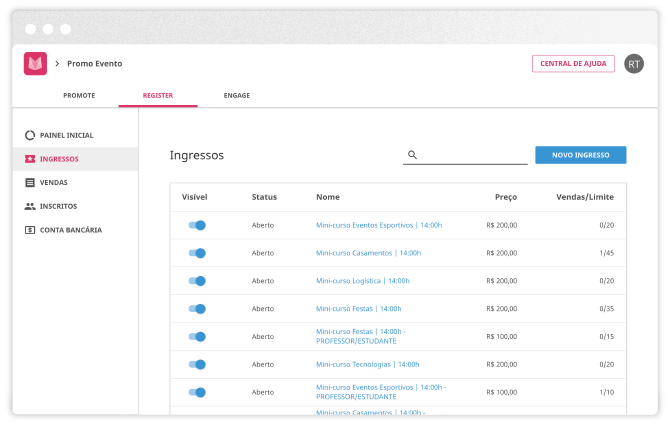Image resolution: width=670 pixels, height=429 pixels.
Task: Open Mini-curso Eventos Esportivos | 14:00h link
Action: pyautogui.click(x=379, y=225)
